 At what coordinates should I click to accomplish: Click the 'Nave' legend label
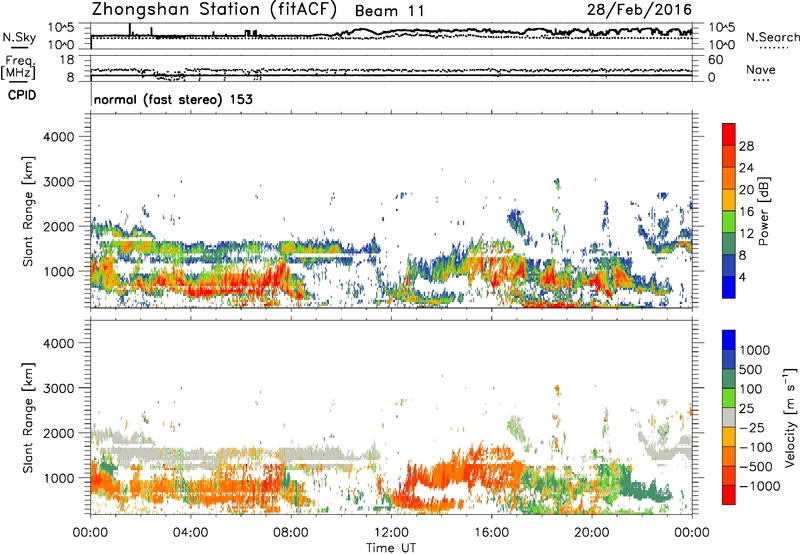click(761, 70)
